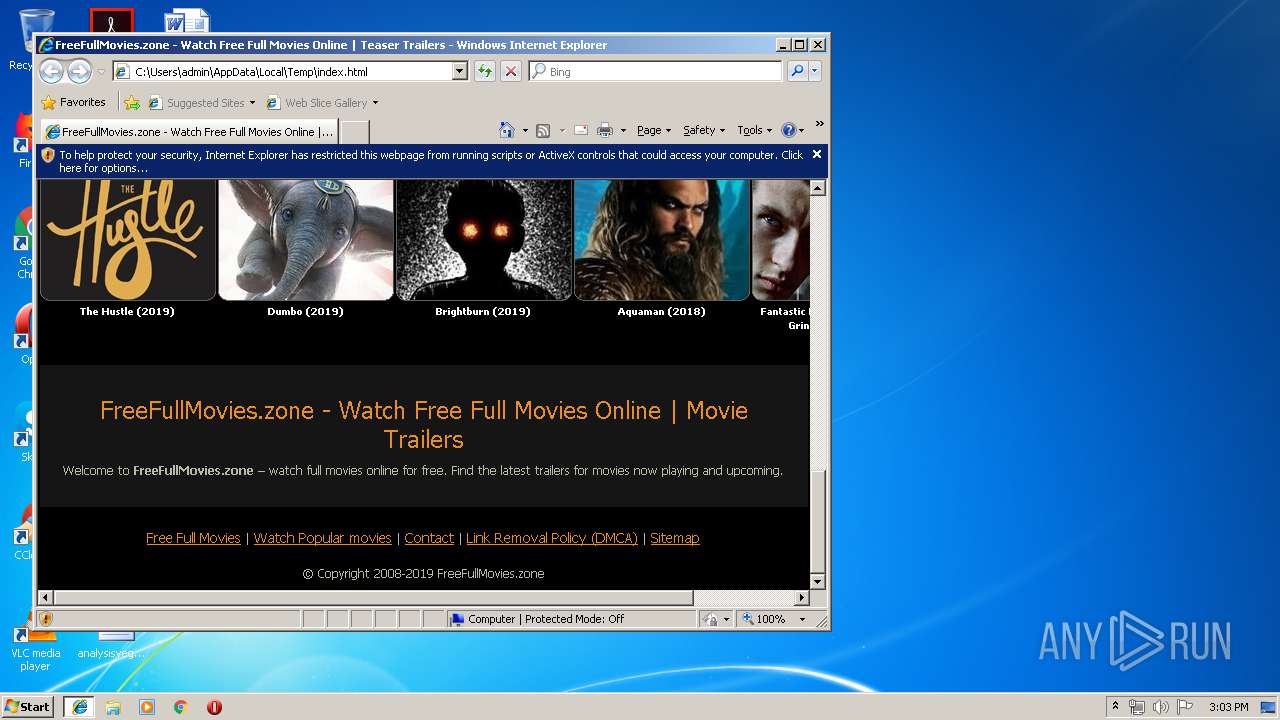
Task: Click The Hustle (2019) title
Action: (127, 311)
